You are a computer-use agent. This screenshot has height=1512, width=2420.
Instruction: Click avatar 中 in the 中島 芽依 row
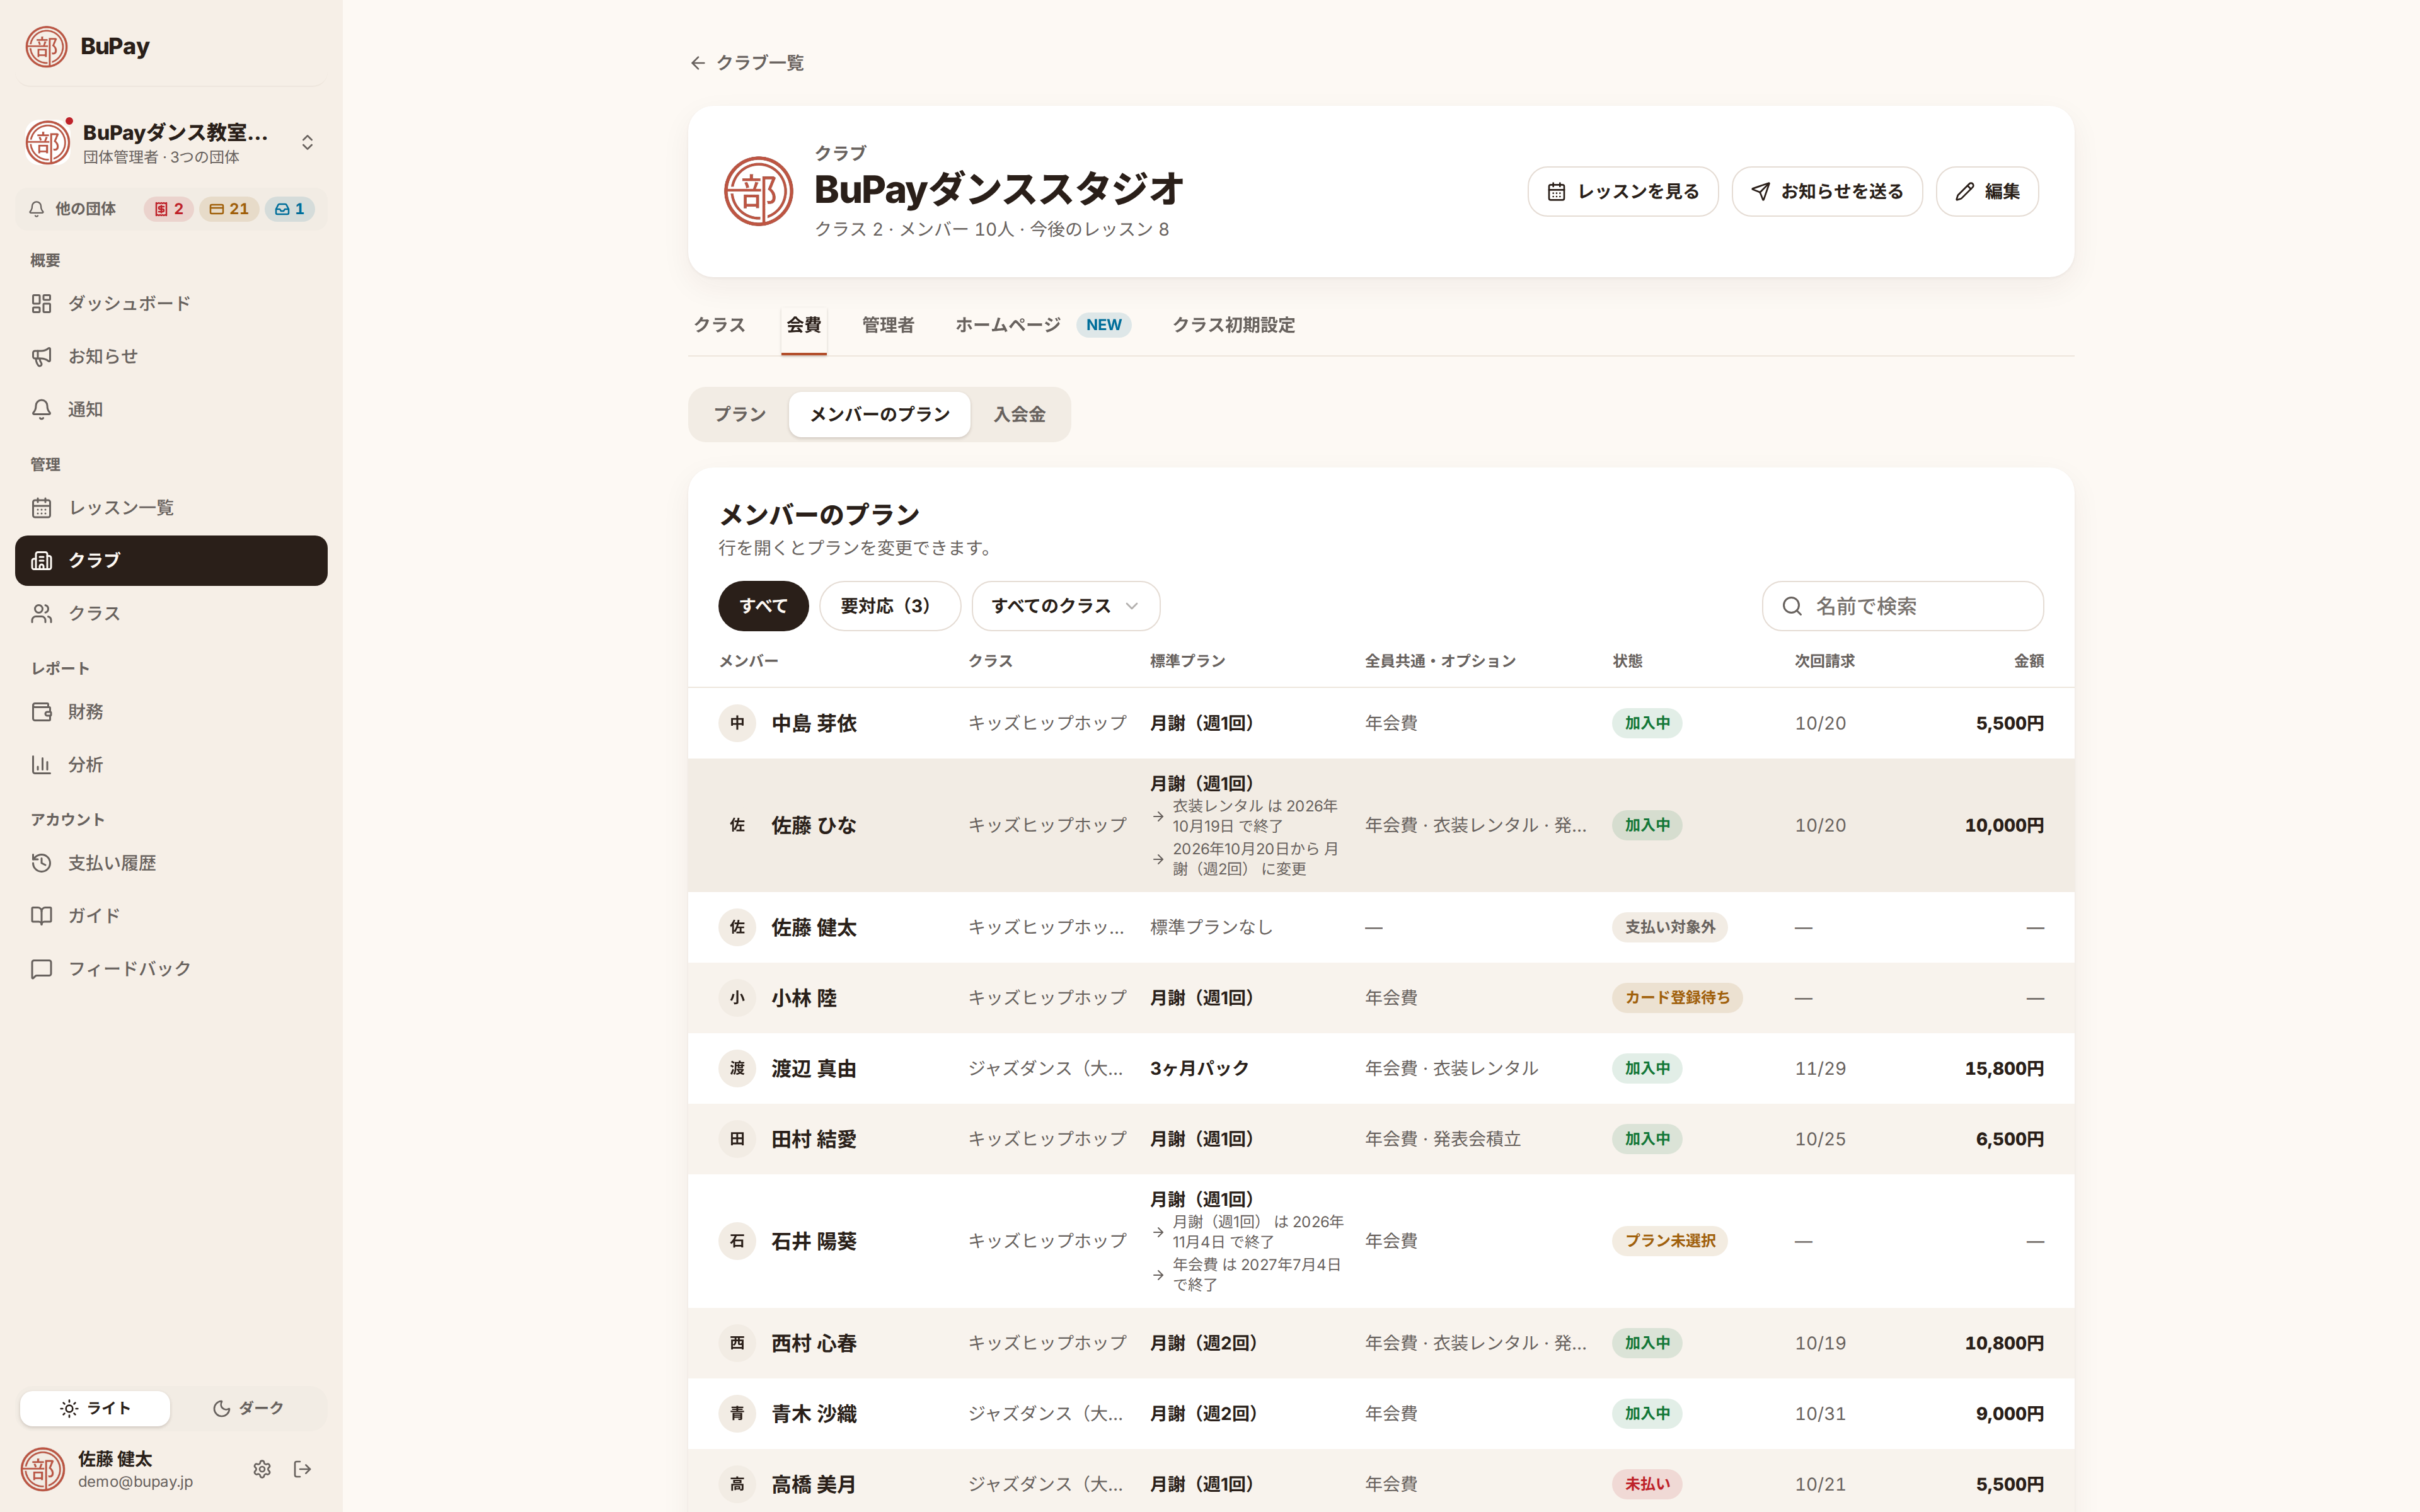737,723
